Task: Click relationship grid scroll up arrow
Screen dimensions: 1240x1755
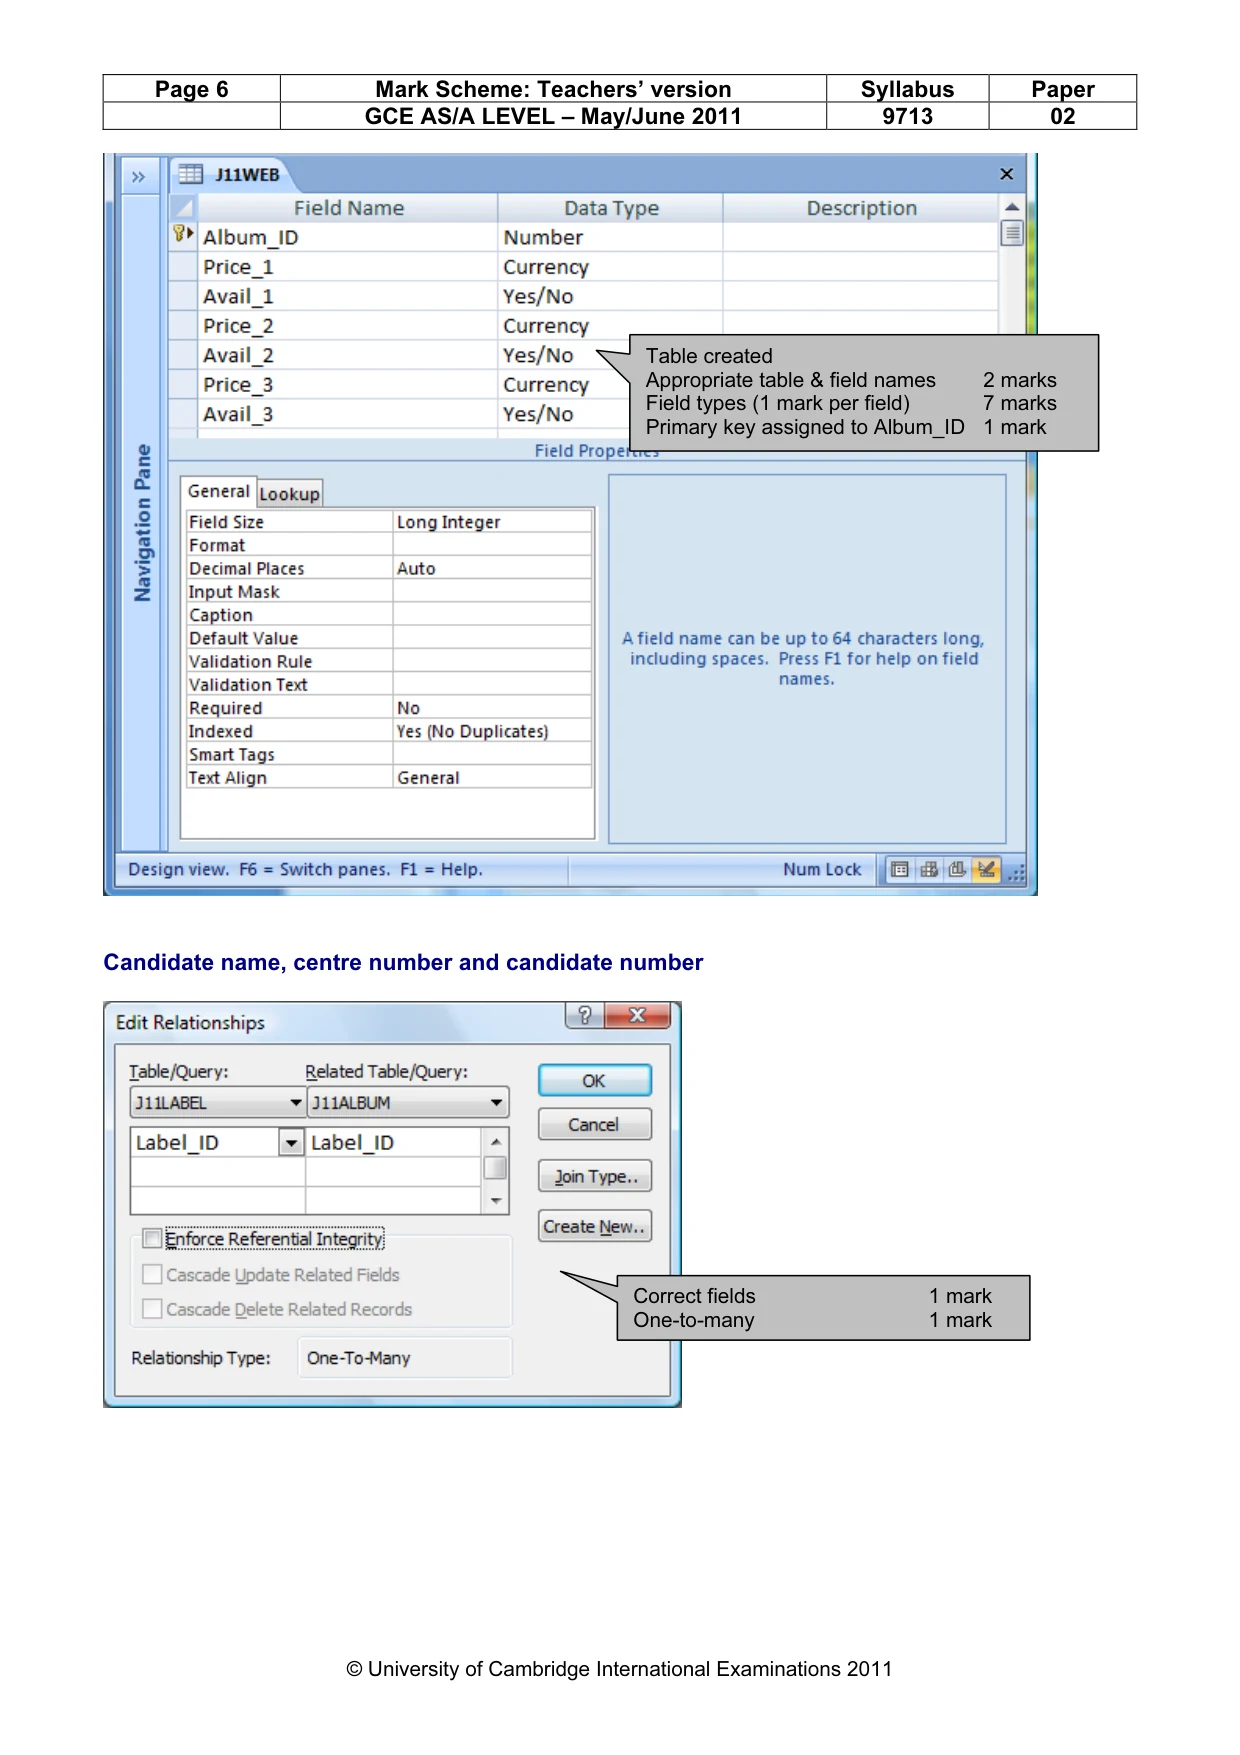Action: click(495, 1141)
